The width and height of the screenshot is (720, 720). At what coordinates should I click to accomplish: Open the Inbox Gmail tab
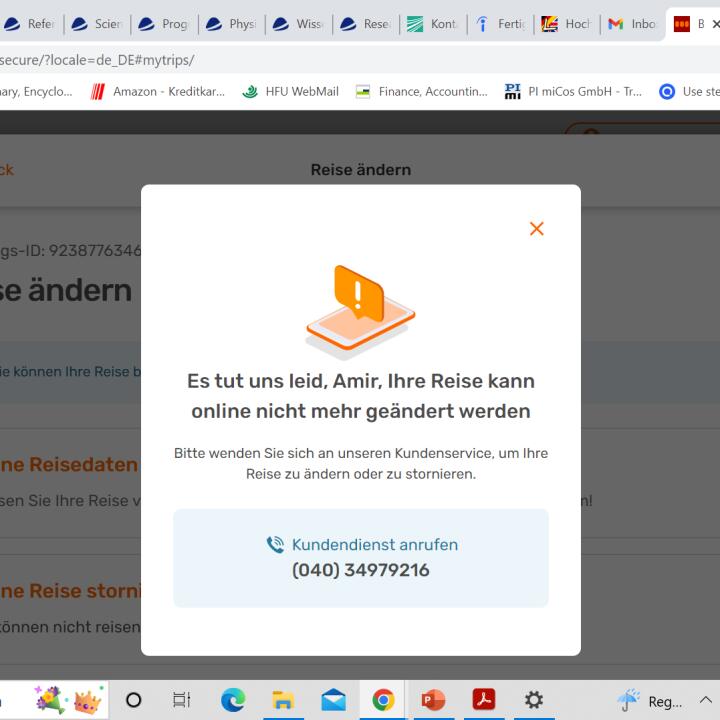point(632,24)
